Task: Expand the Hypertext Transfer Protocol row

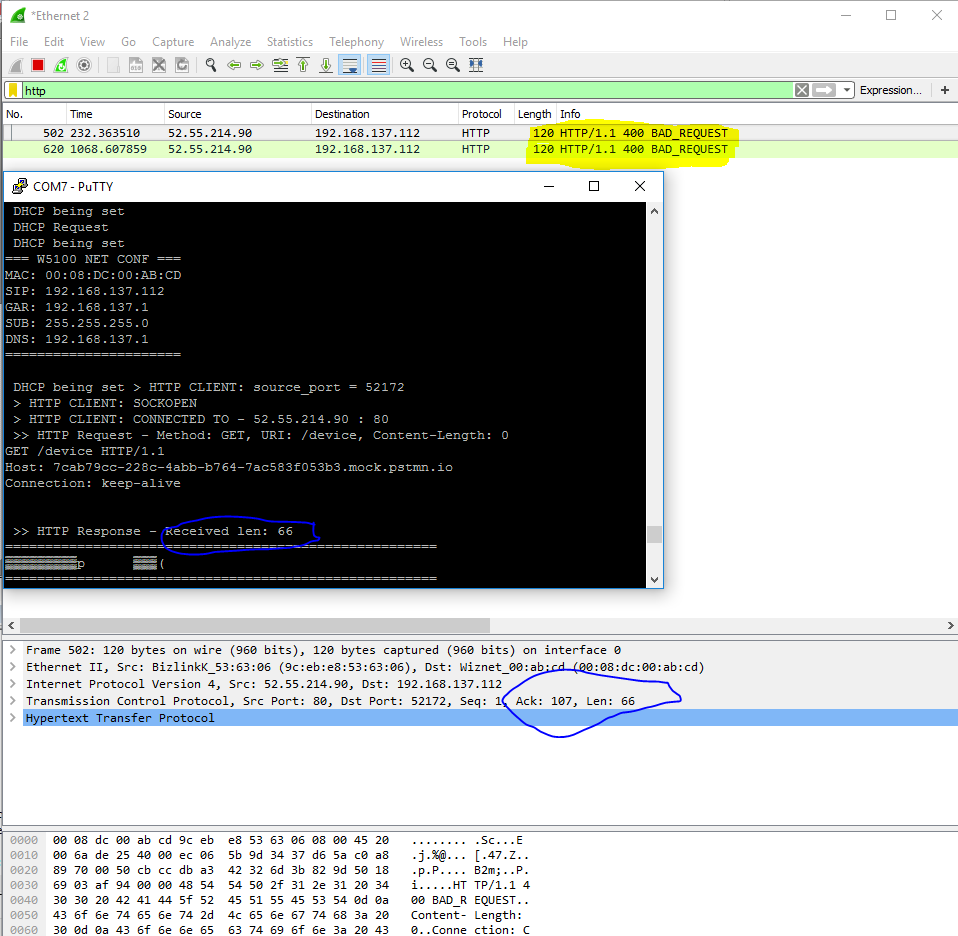Action: [x=13, y=718]
